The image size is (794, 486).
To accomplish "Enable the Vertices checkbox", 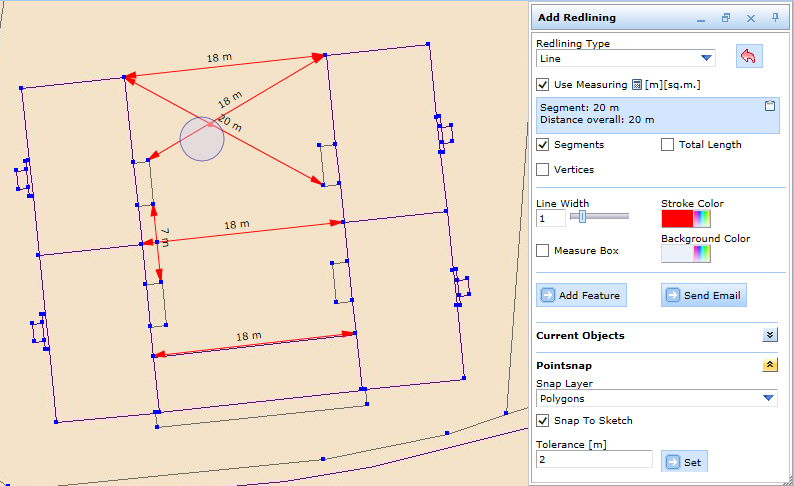I will click(x=543, y=170).
